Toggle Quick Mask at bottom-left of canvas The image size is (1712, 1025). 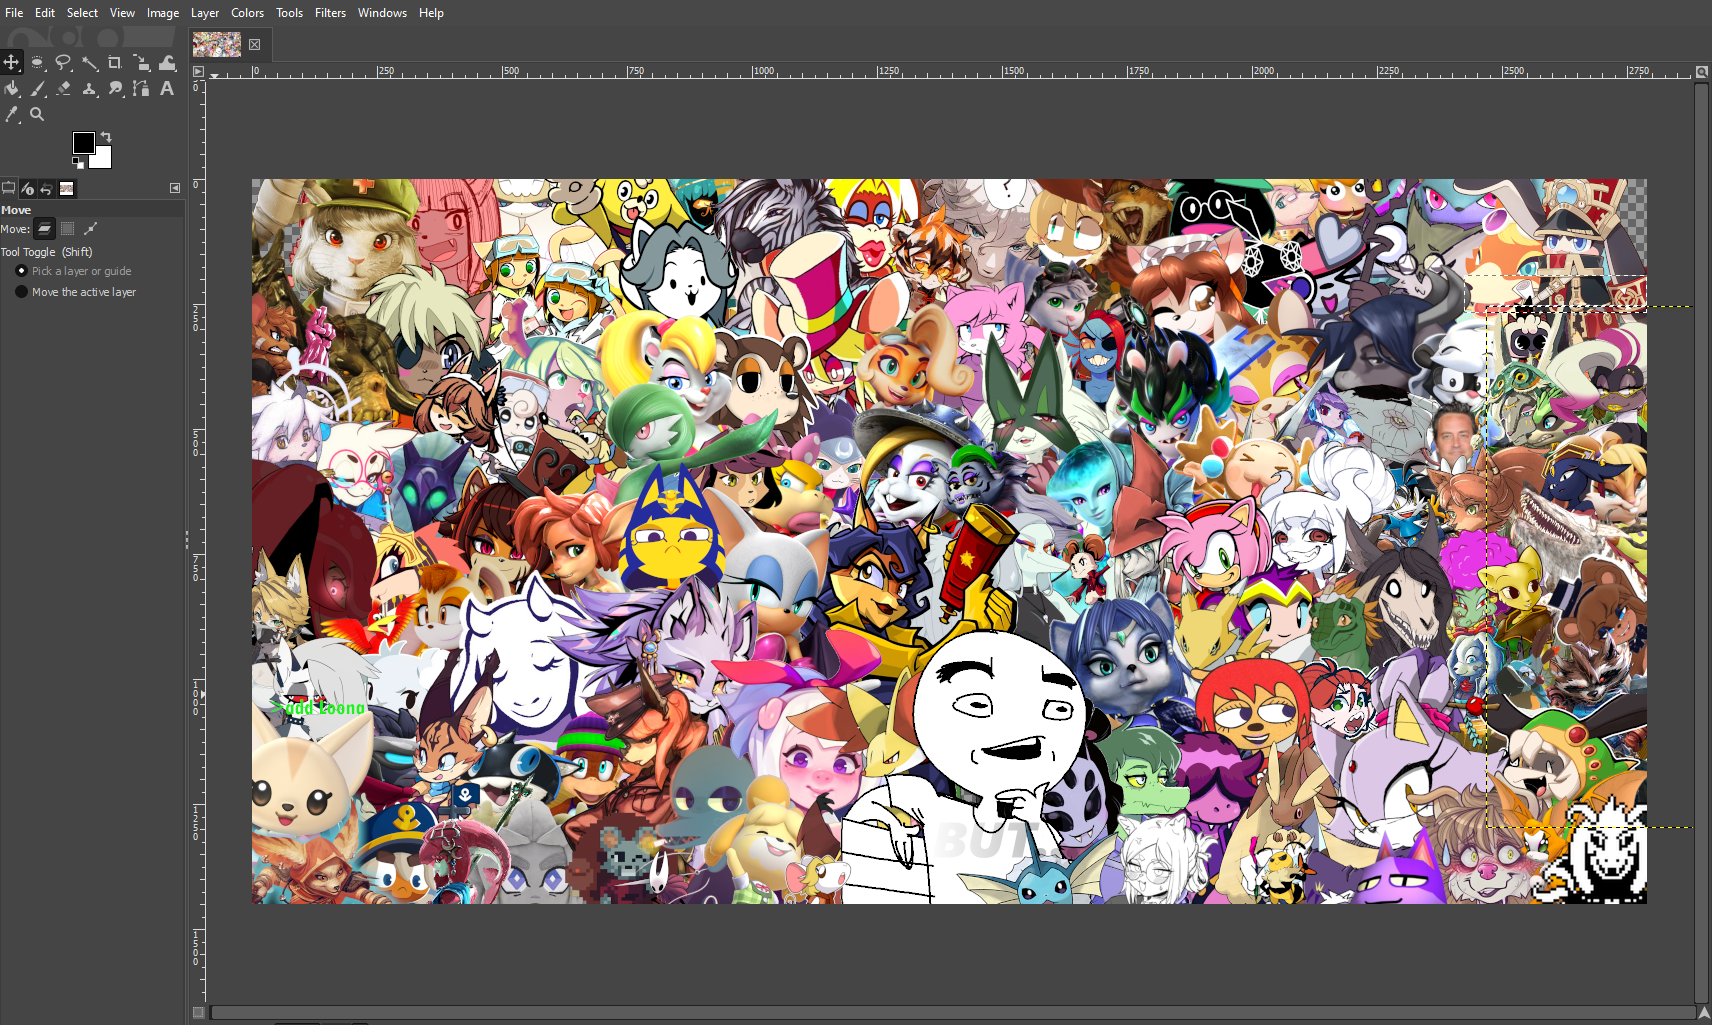tap(198, 1012)
